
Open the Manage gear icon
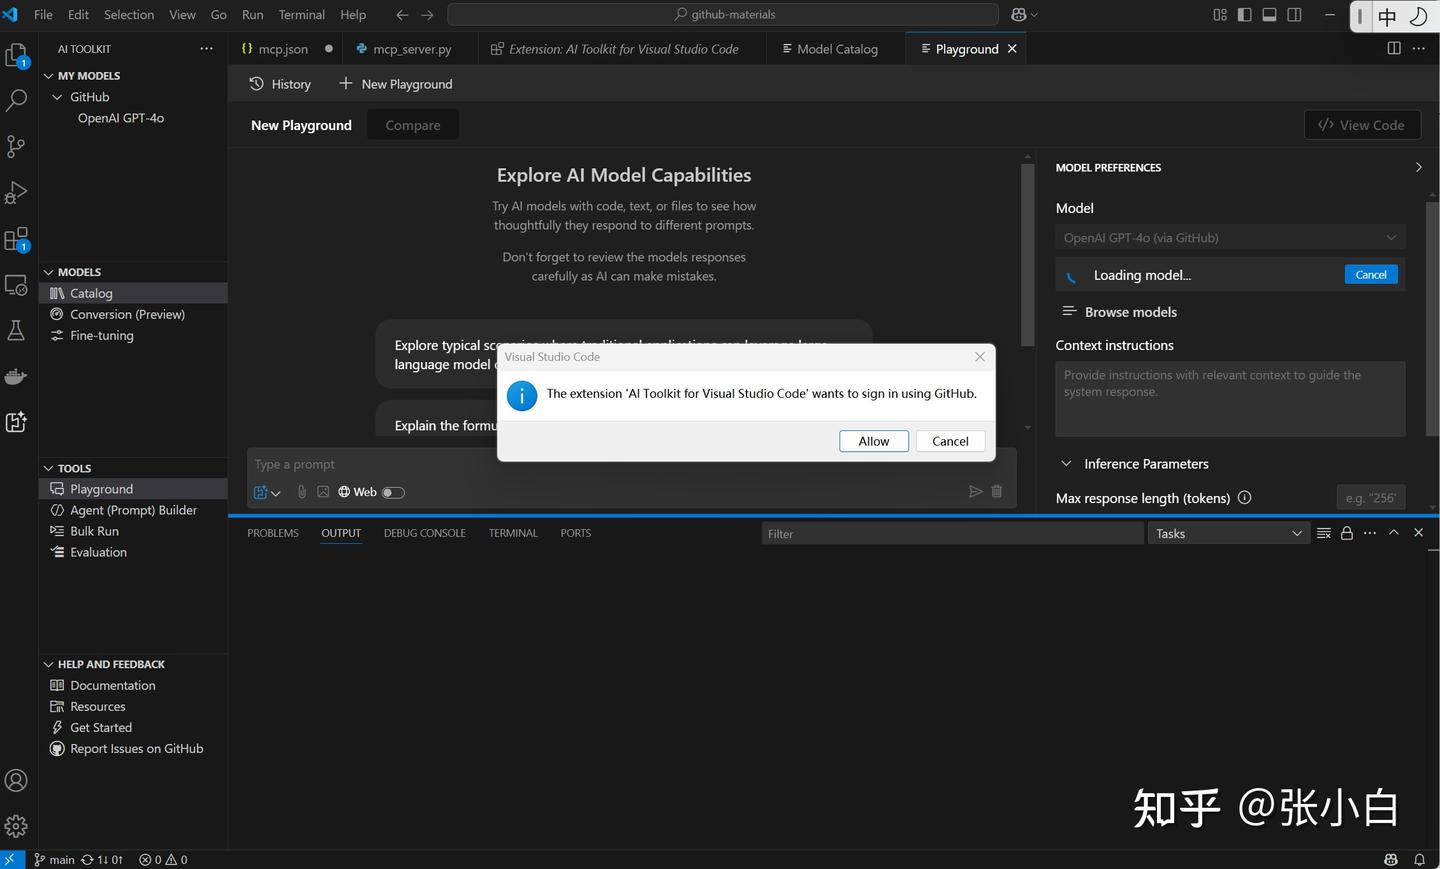click(x=17, y=826)
